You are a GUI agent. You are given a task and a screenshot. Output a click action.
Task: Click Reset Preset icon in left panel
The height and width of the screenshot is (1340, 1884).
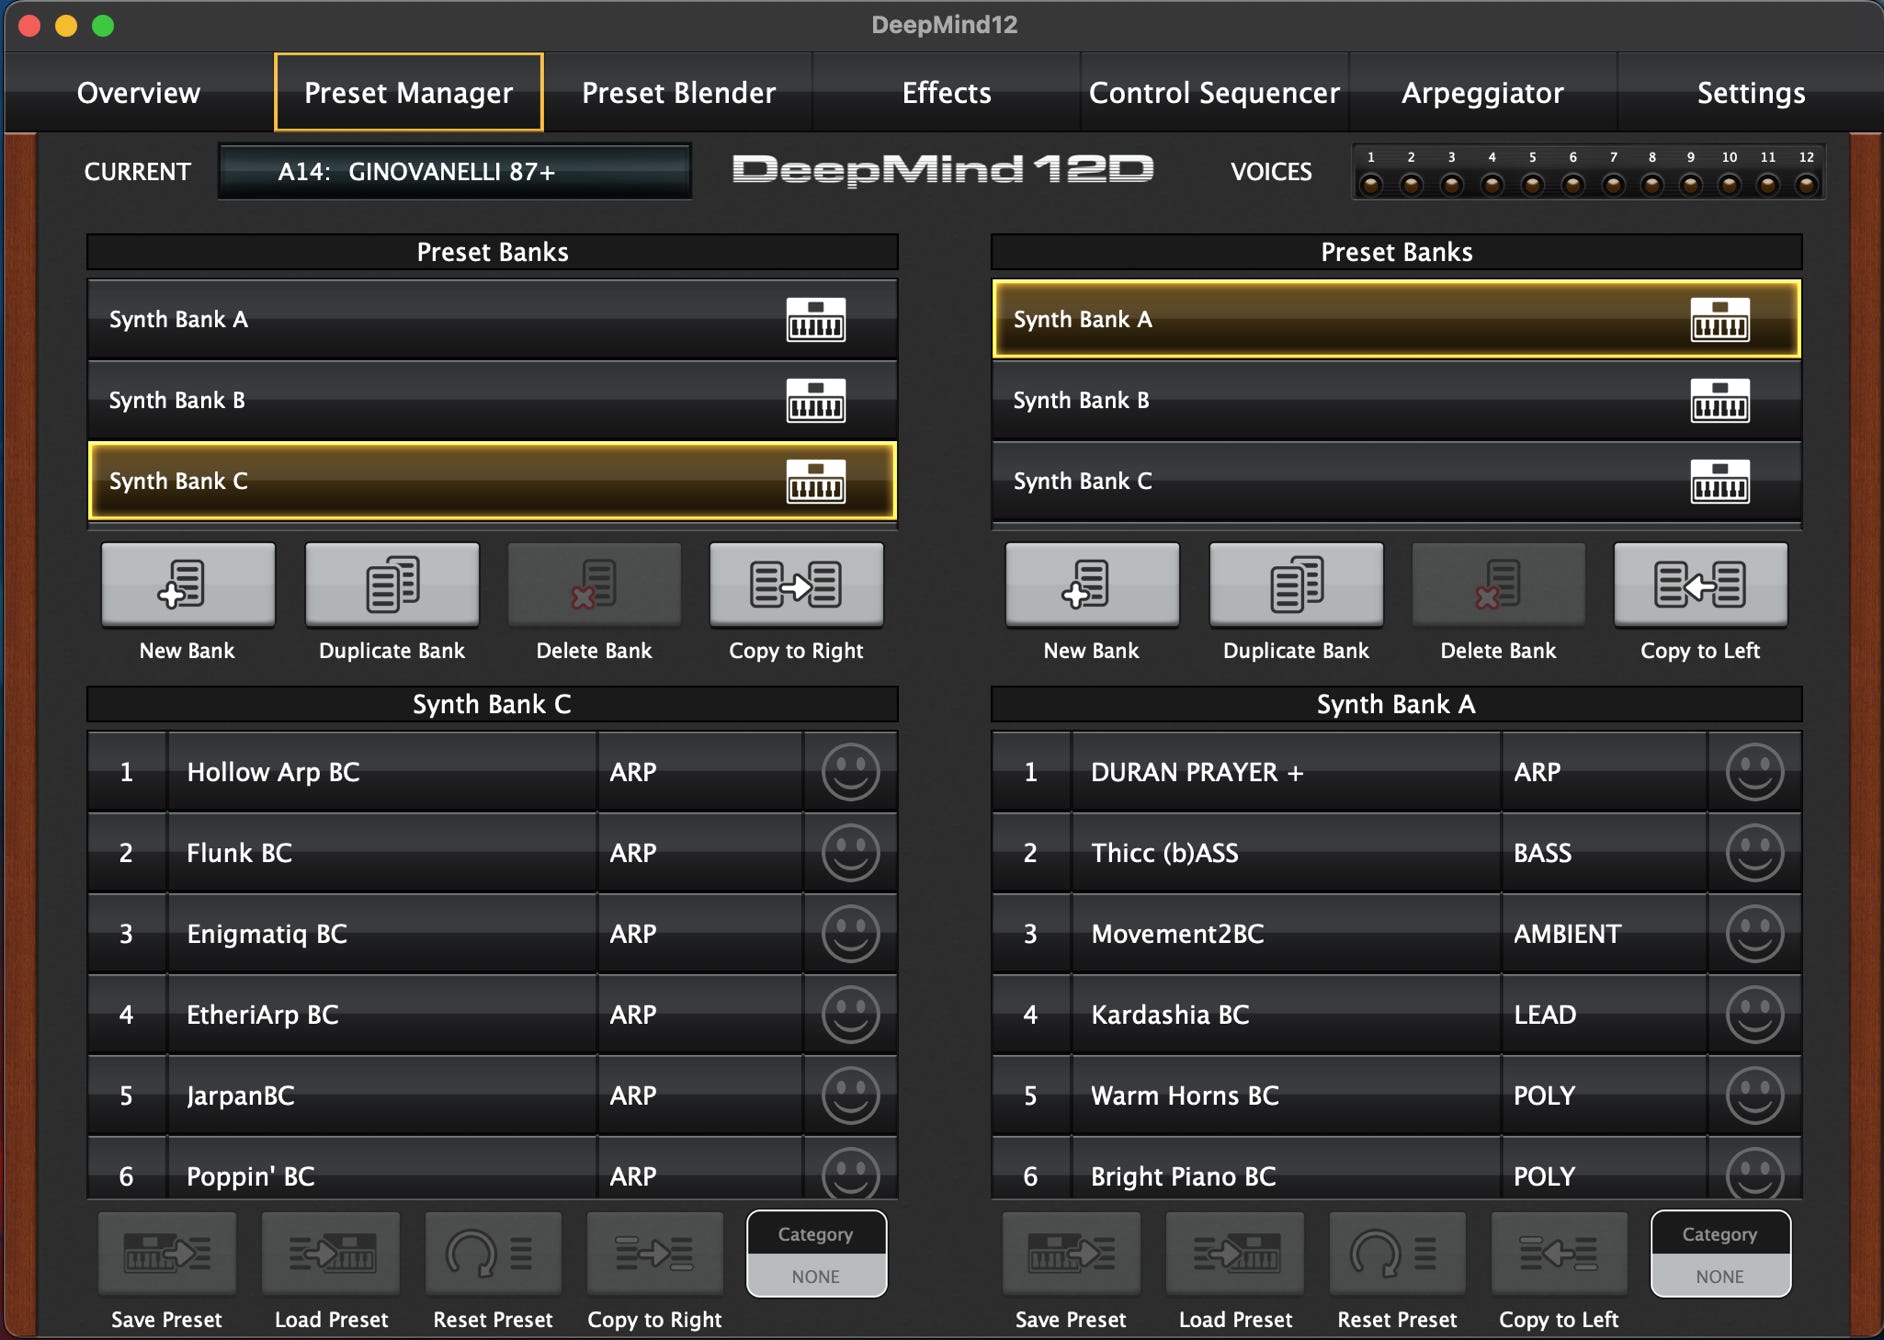(493, 1253)
